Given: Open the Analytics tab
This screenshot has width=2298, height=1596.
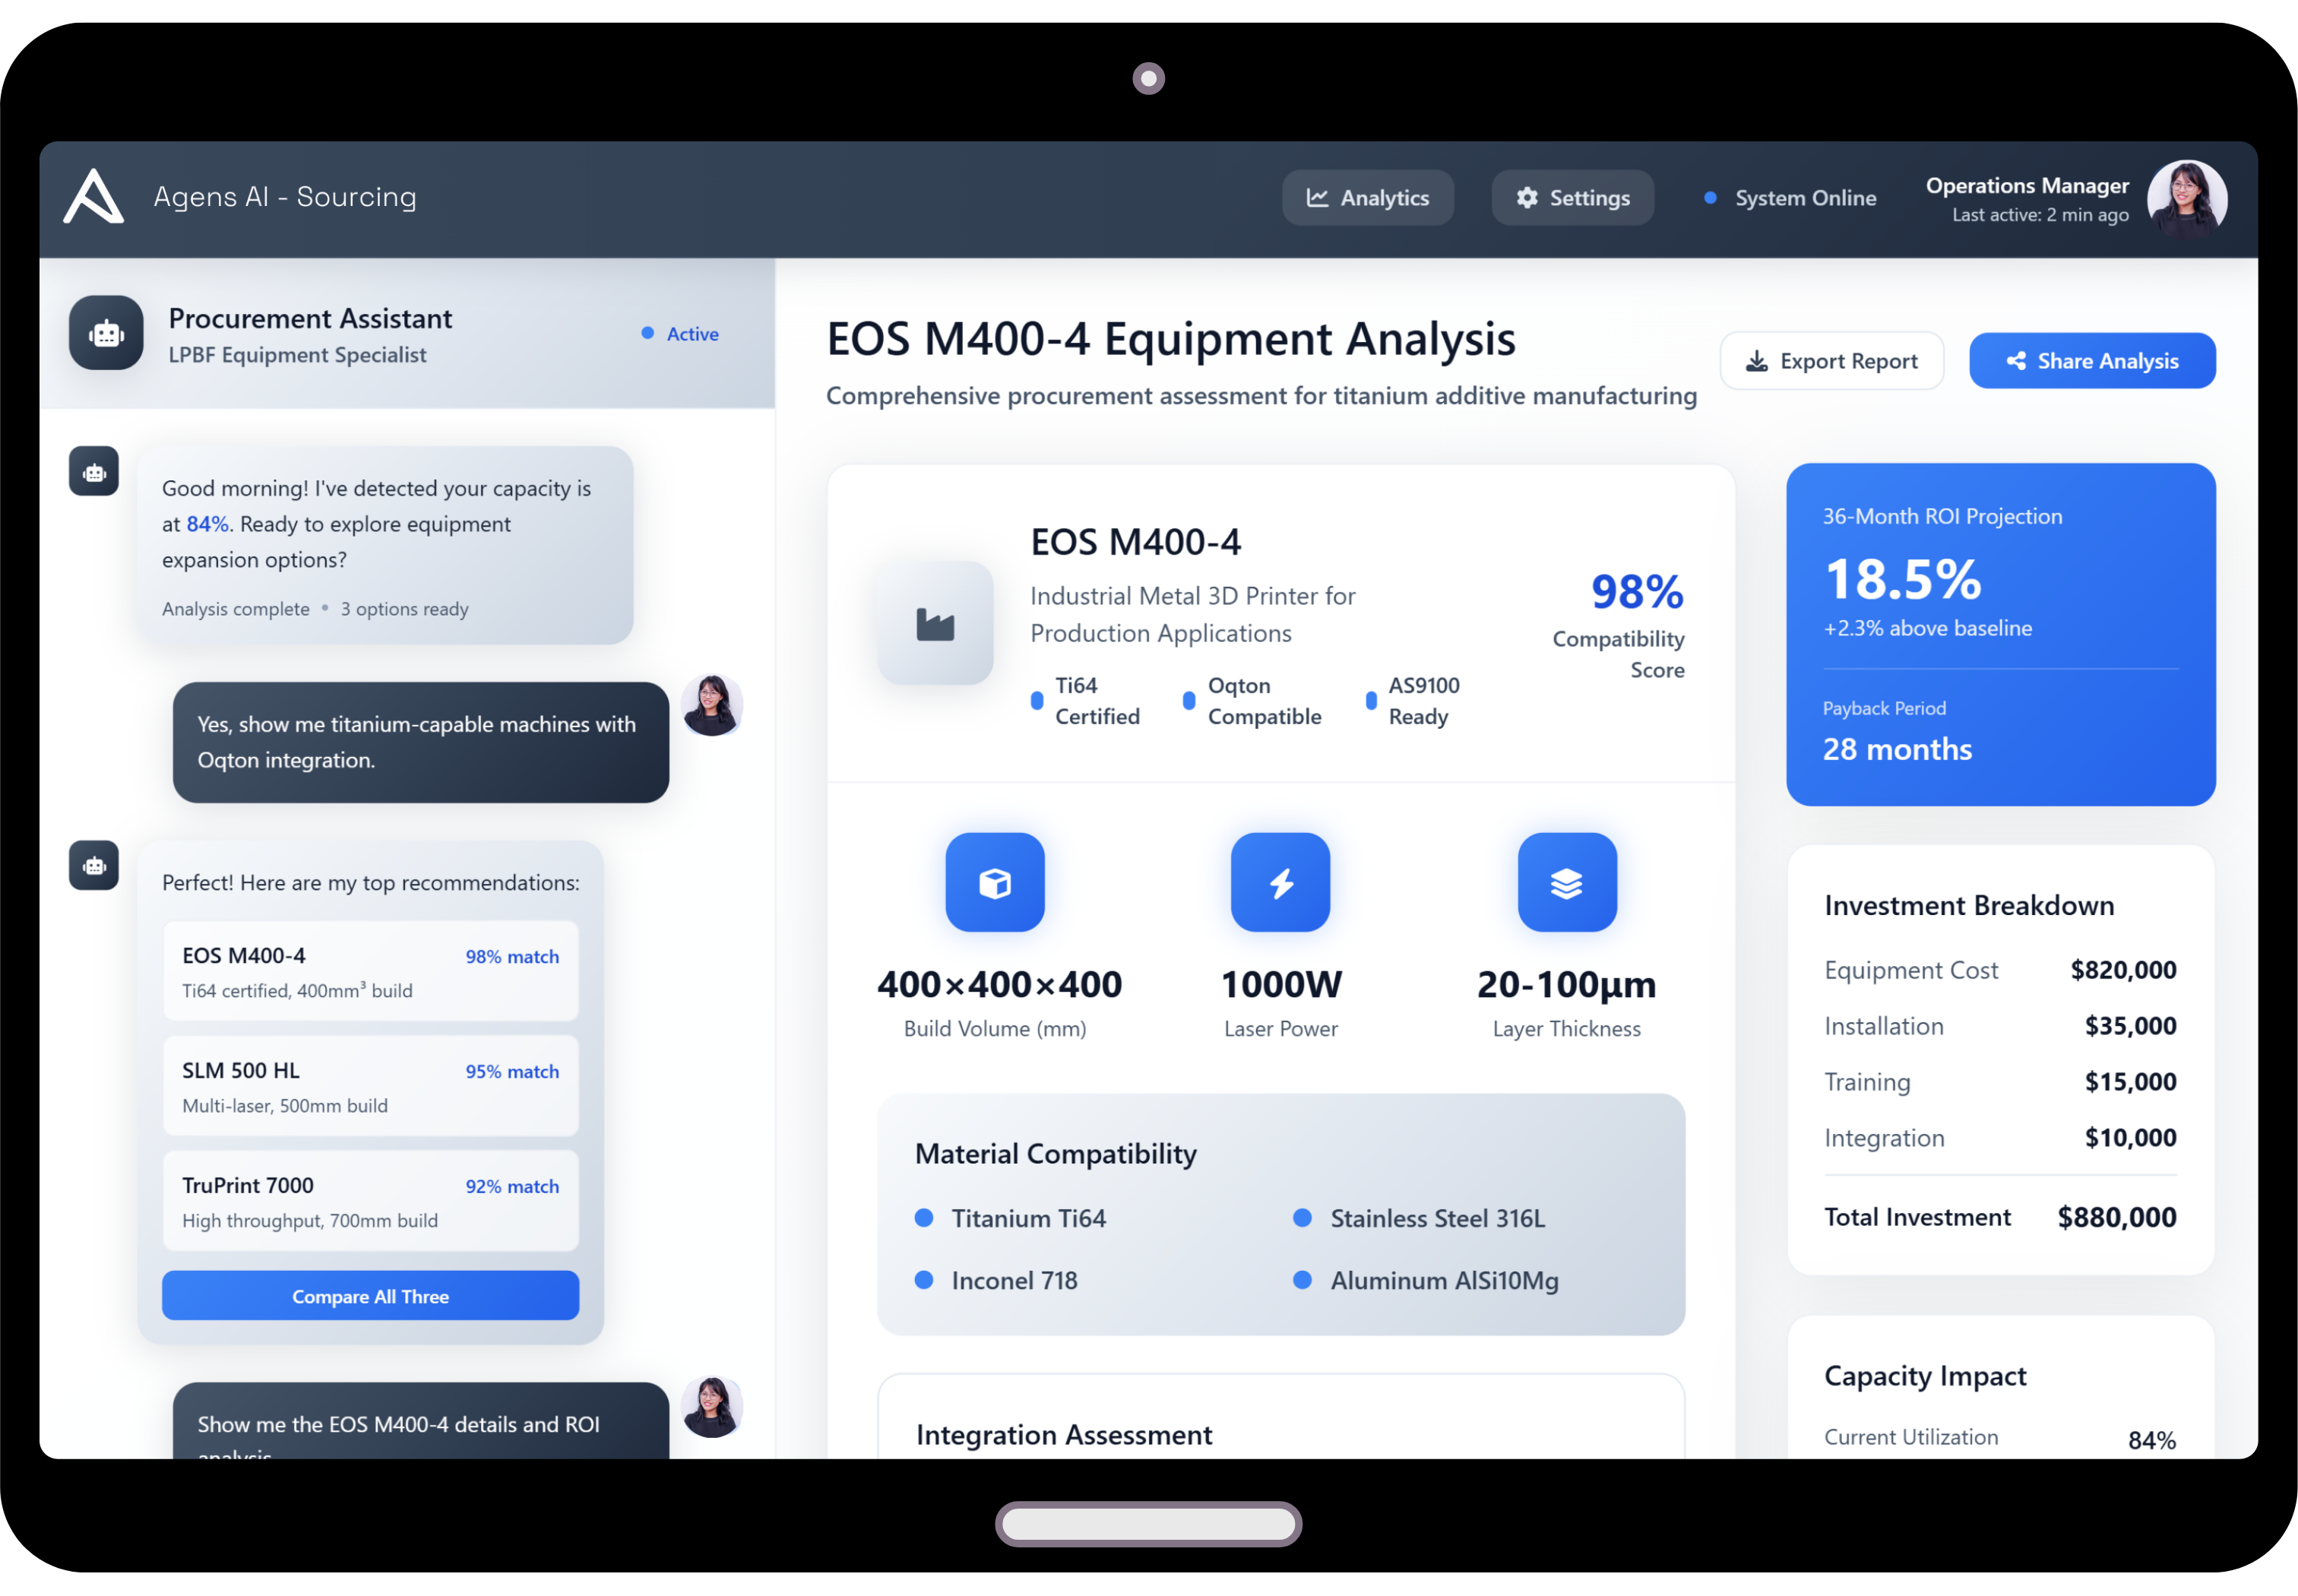Looking at the screenshot, I should coord(1367,198).
